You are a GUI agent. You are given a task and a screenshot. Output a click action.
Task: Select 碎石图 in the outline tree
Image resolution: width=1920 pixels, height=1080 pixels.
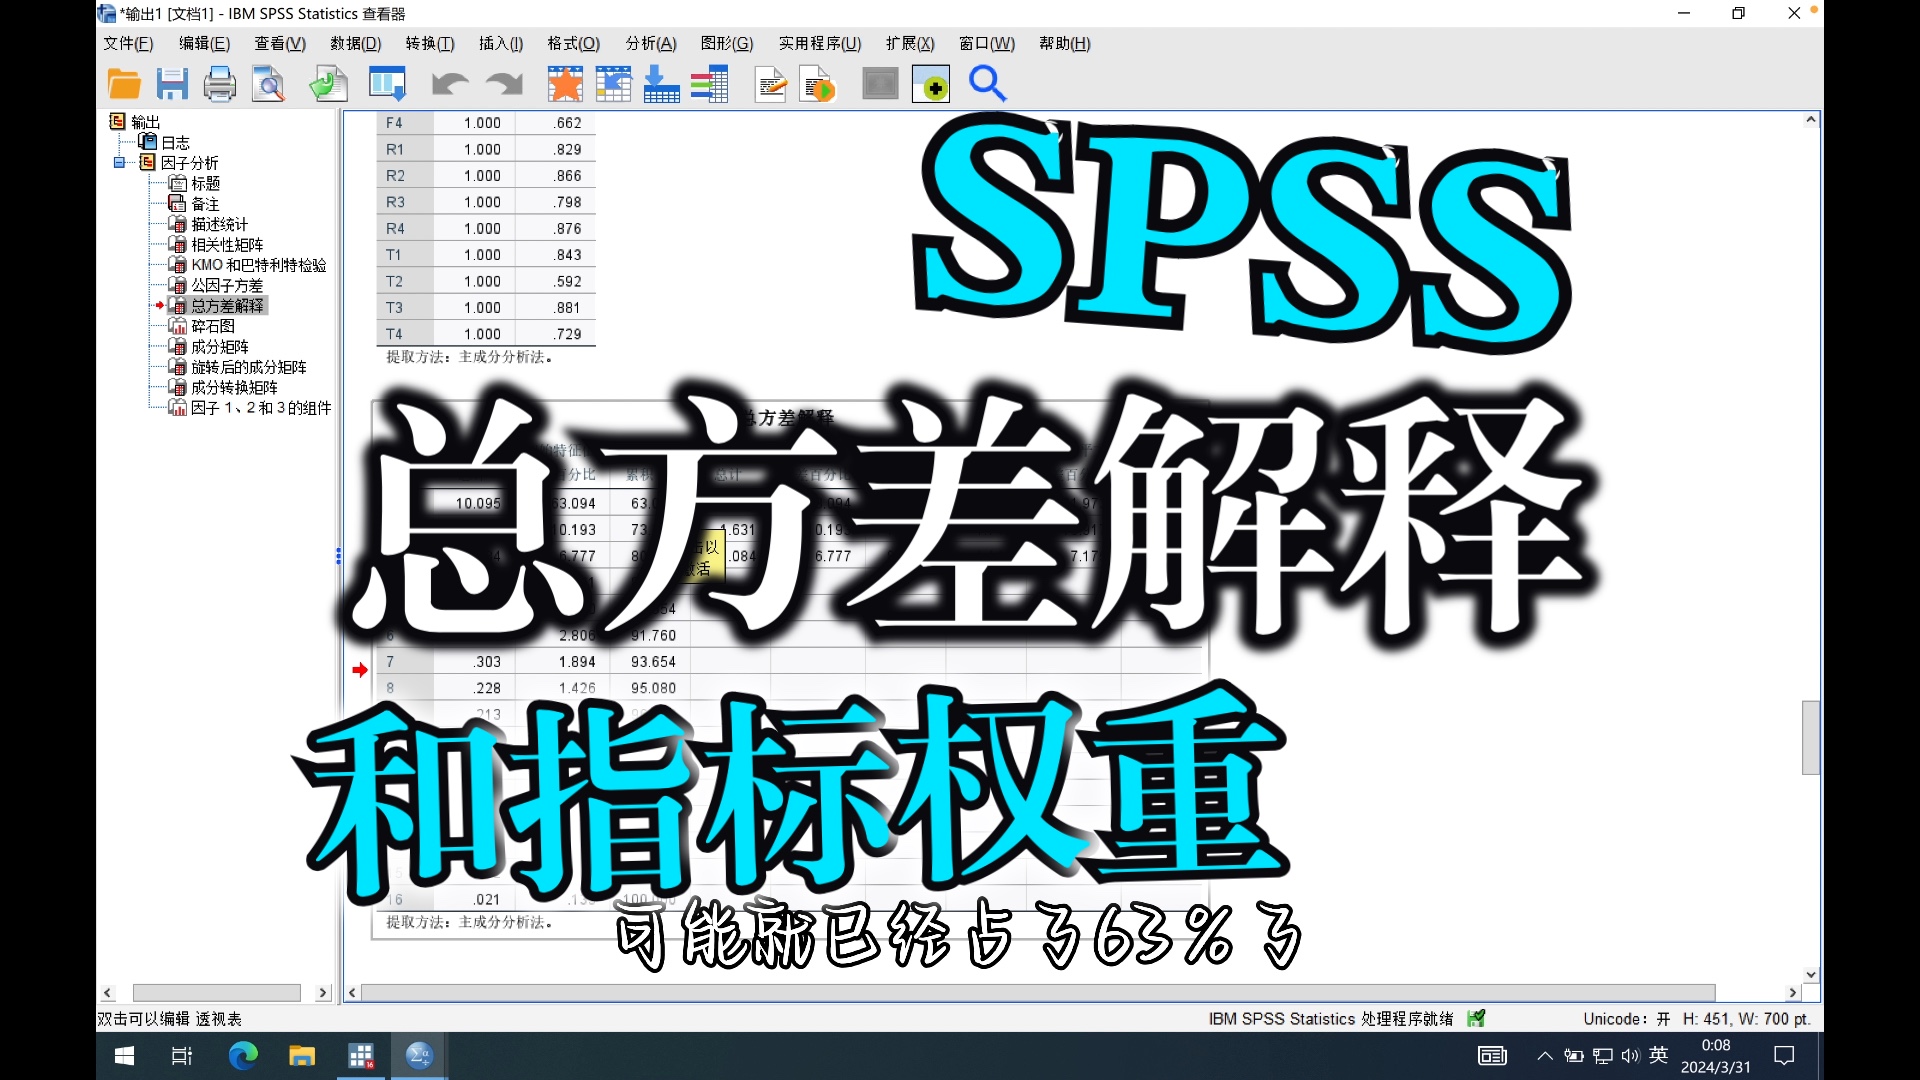[213, 326]
